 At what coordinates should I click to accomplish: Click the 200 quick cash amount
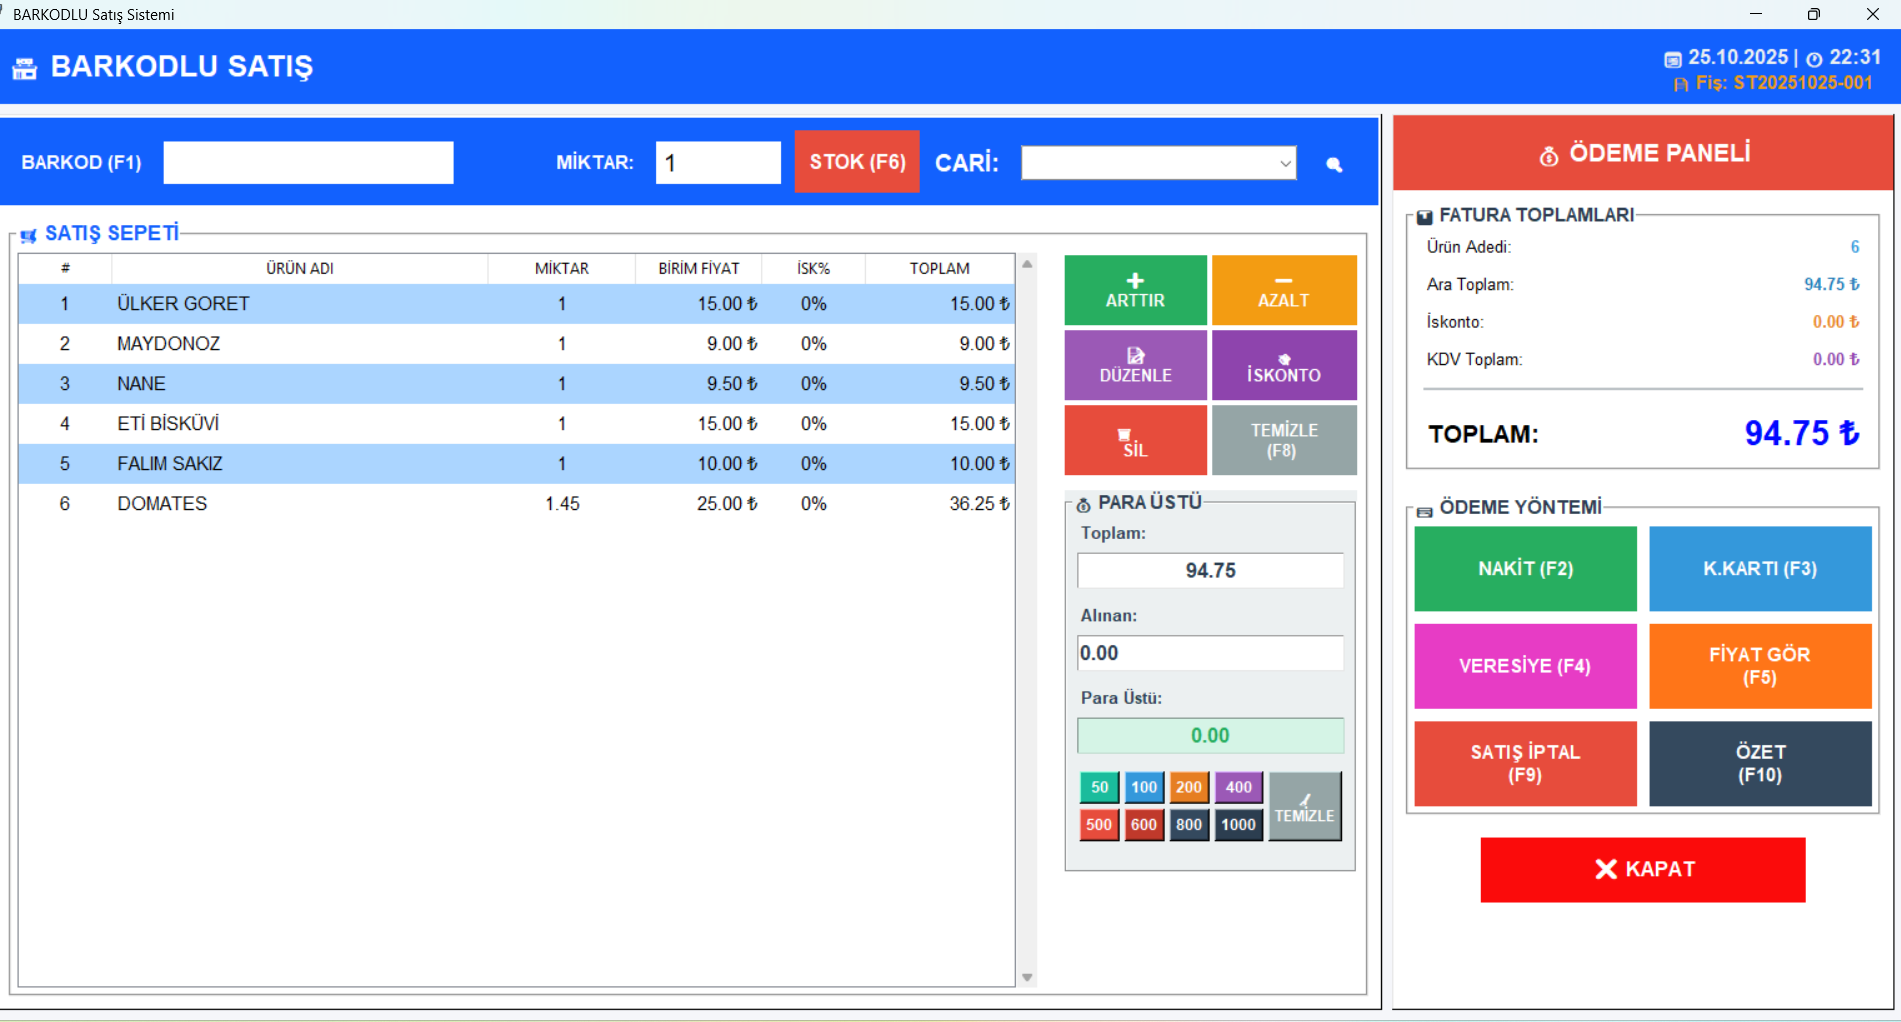[x=1188, y=788]
